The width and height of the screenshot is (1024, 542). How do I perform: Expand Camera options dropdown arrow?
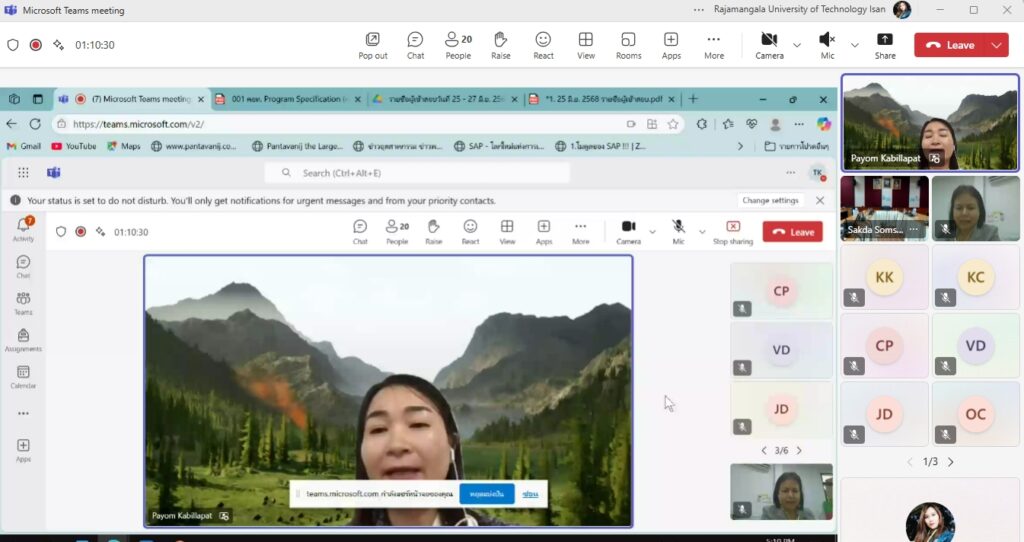(797, 45)
